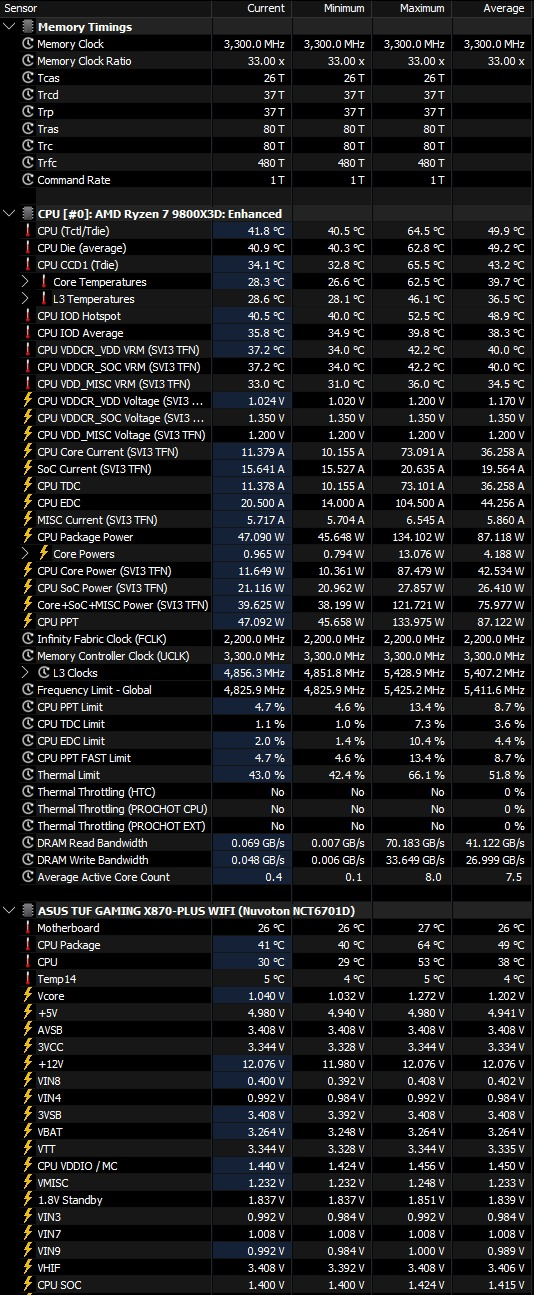
Task: Click the clock icon next to Infinity Fabric Clock (FCLK)
Action: point(28,638)
